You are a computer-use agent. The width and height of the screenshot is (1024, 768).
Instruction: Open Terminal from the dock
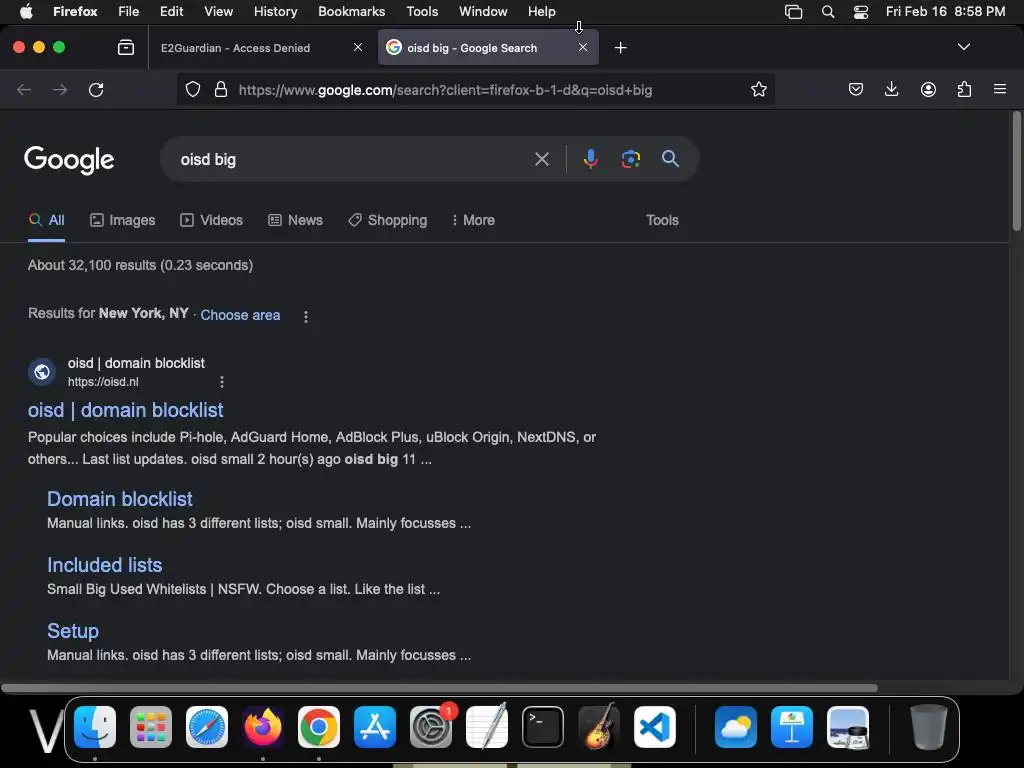tap(543, 727)
